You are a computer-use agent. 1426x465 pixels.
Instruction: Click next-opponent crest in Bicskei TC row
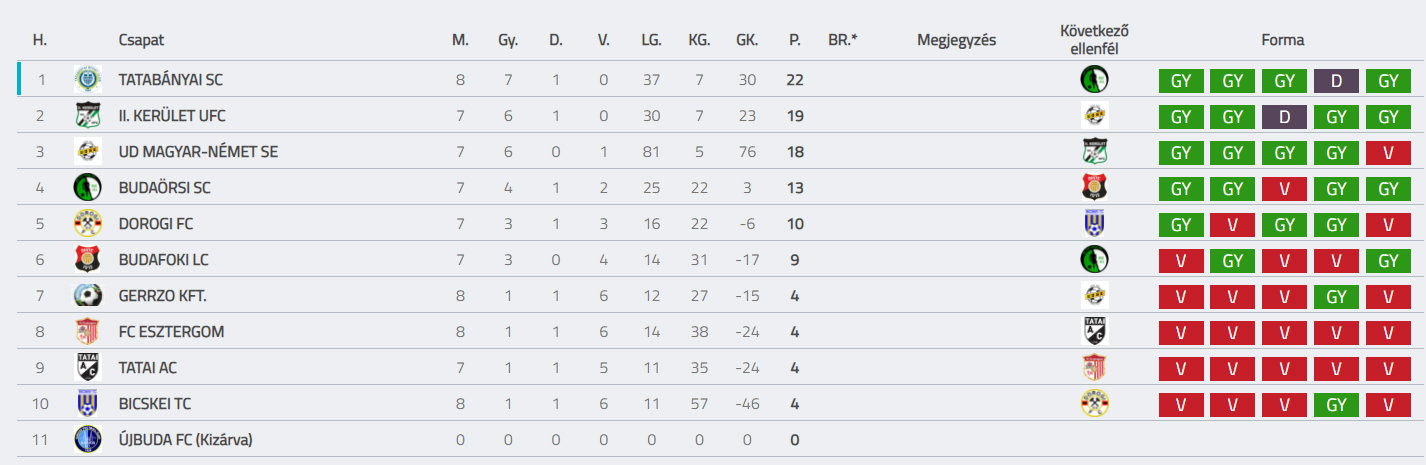pos(1095,404)
